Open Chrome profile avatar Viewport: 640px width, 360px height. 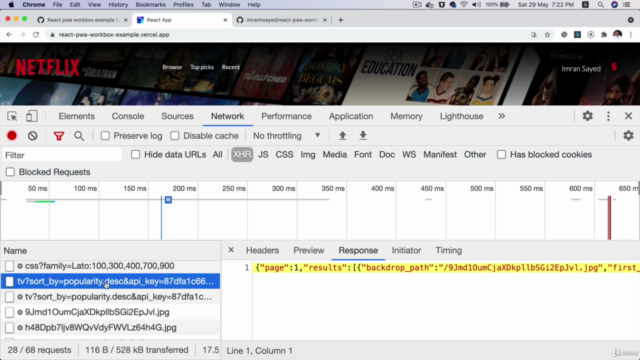pyautogui.click(x=617, y=35)
